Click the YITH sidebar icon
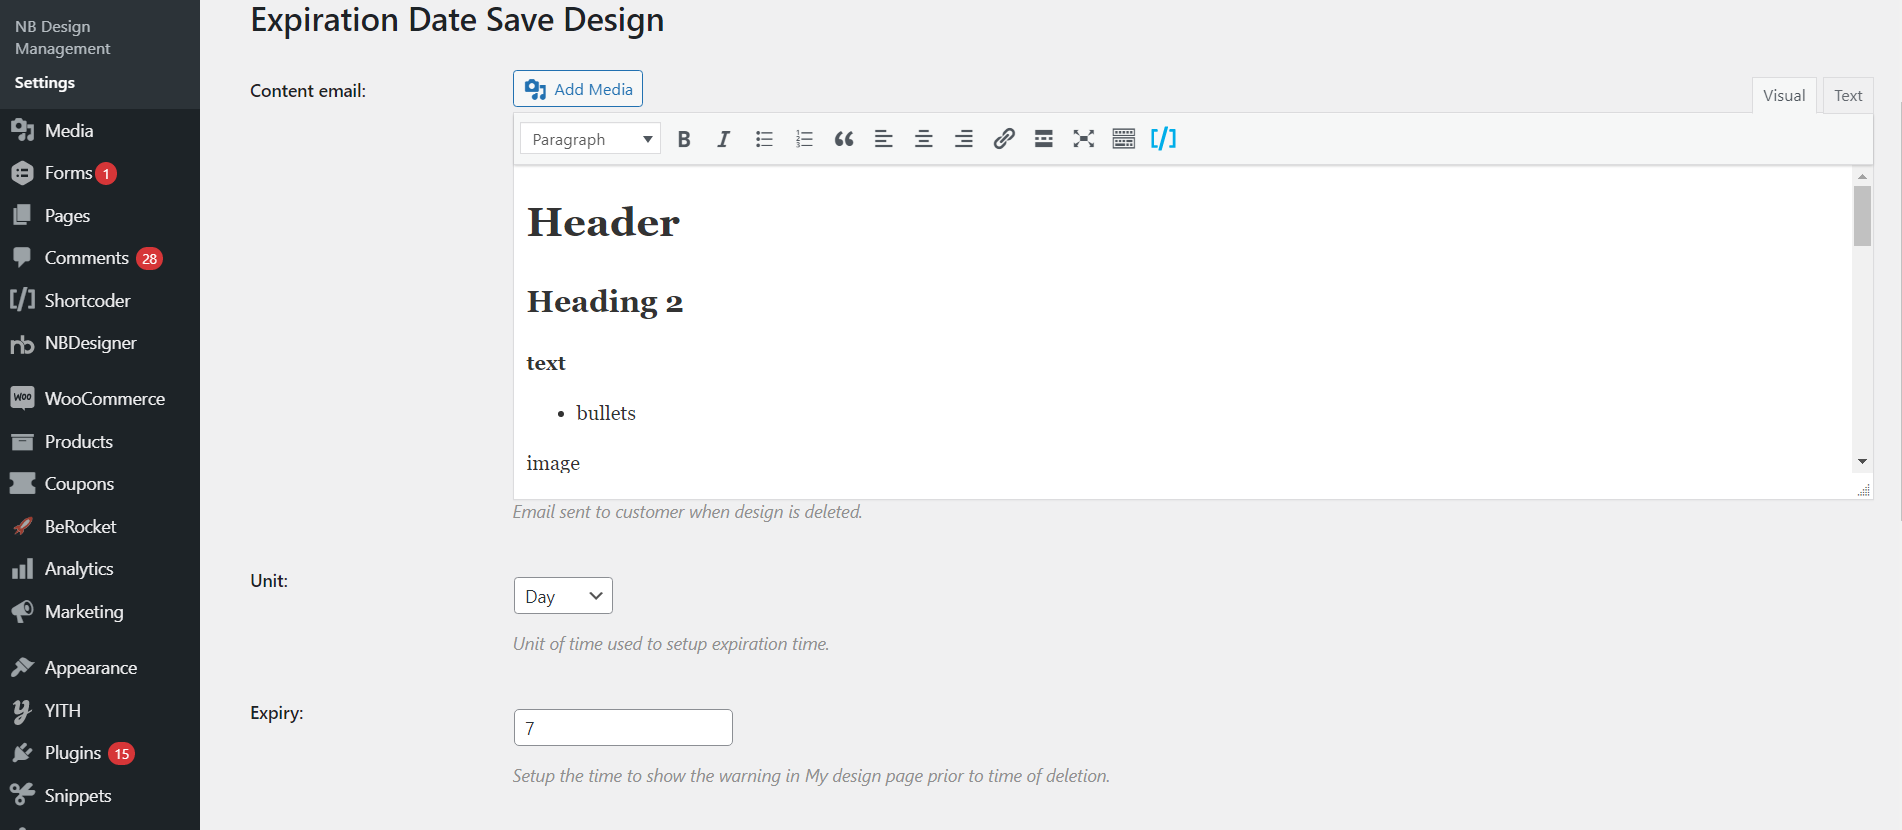Screen dimensions: 1902x830 point(22,711)
